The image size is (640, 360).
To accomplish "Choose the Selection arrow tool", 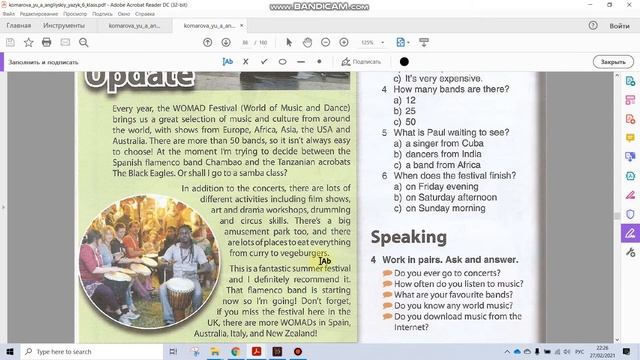I will coord(289,42).
